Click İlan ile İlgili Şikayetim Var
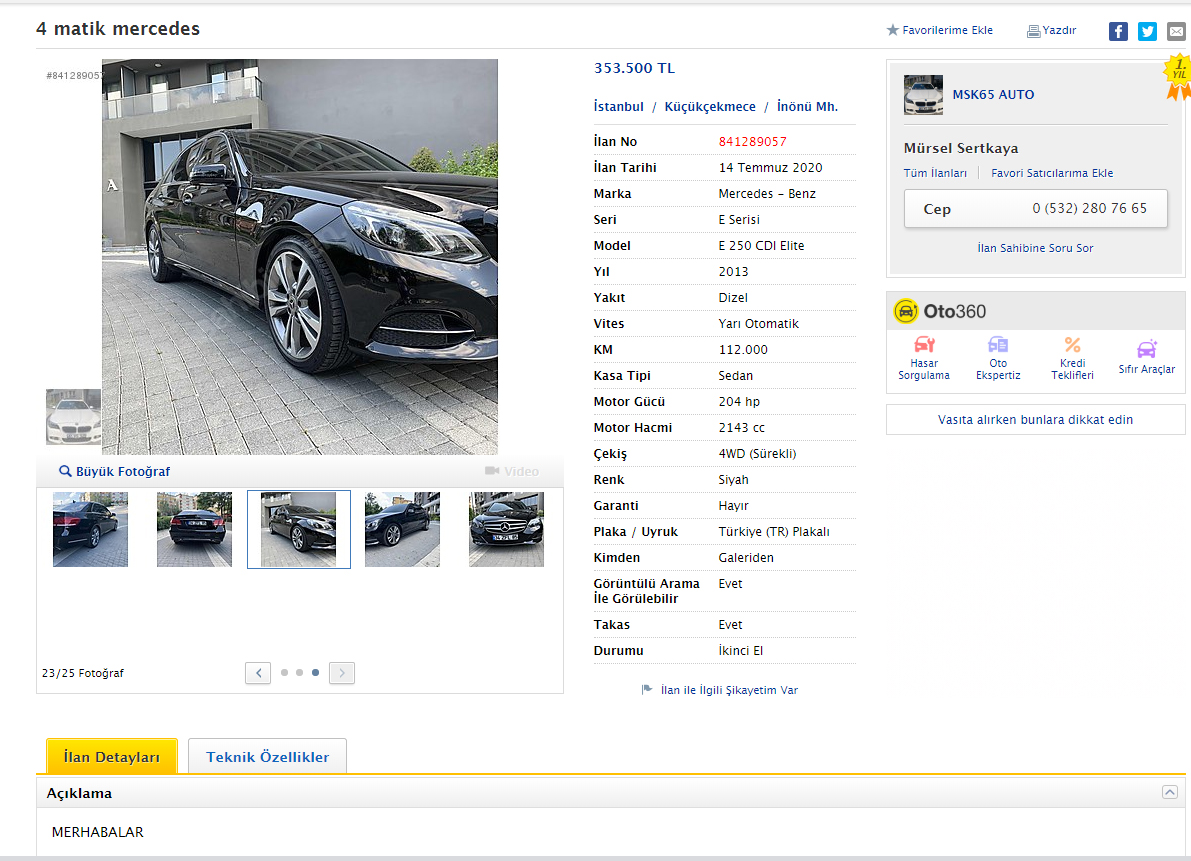This screenshot has height=861, width=1191. [x=729, y=690]
